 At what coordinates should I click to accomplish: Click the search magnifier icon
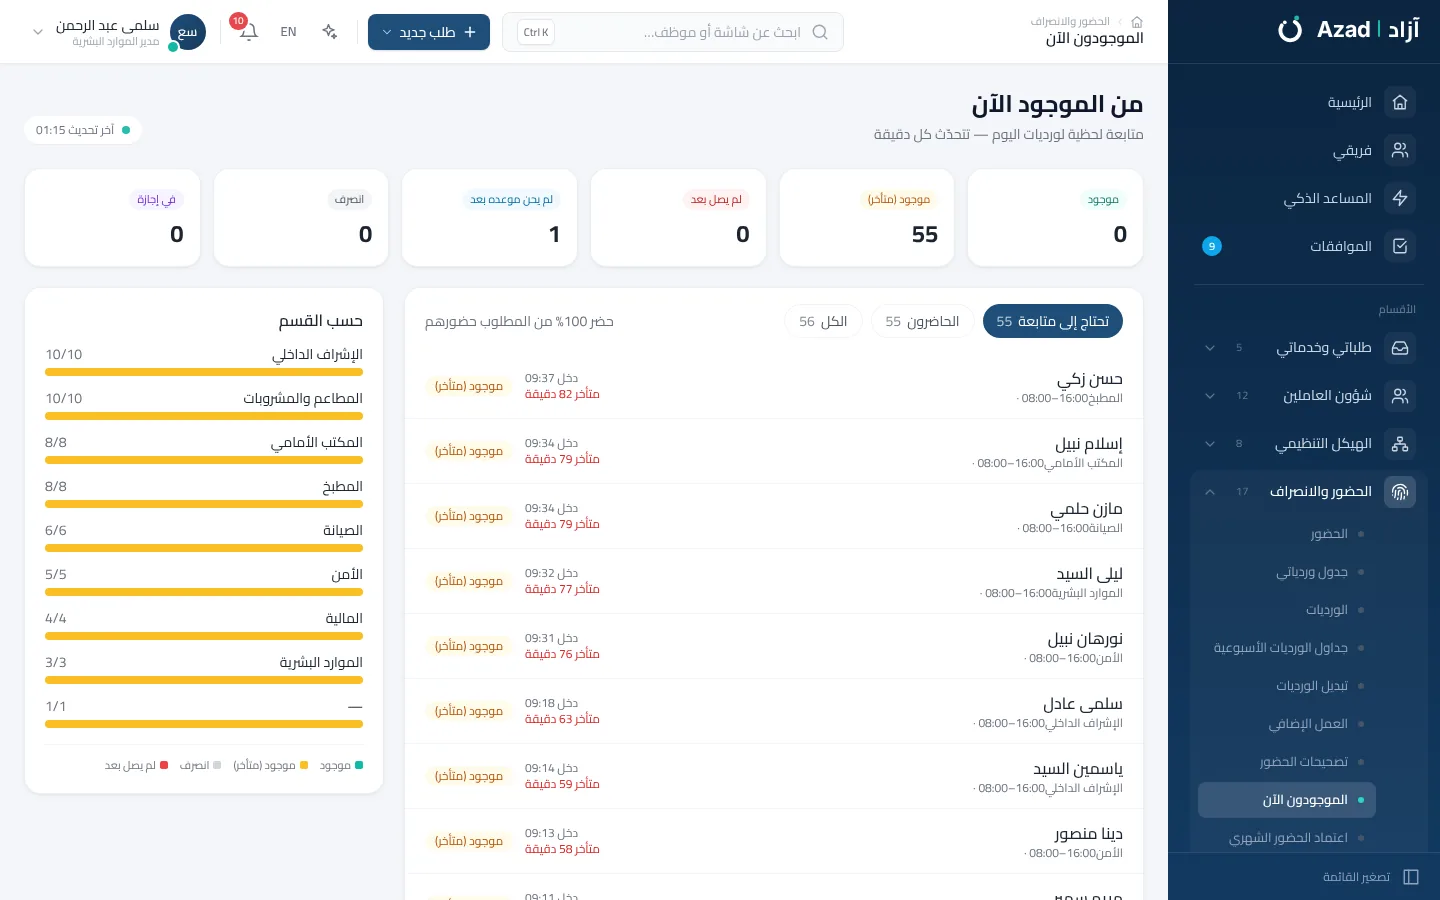pos(820,32)
